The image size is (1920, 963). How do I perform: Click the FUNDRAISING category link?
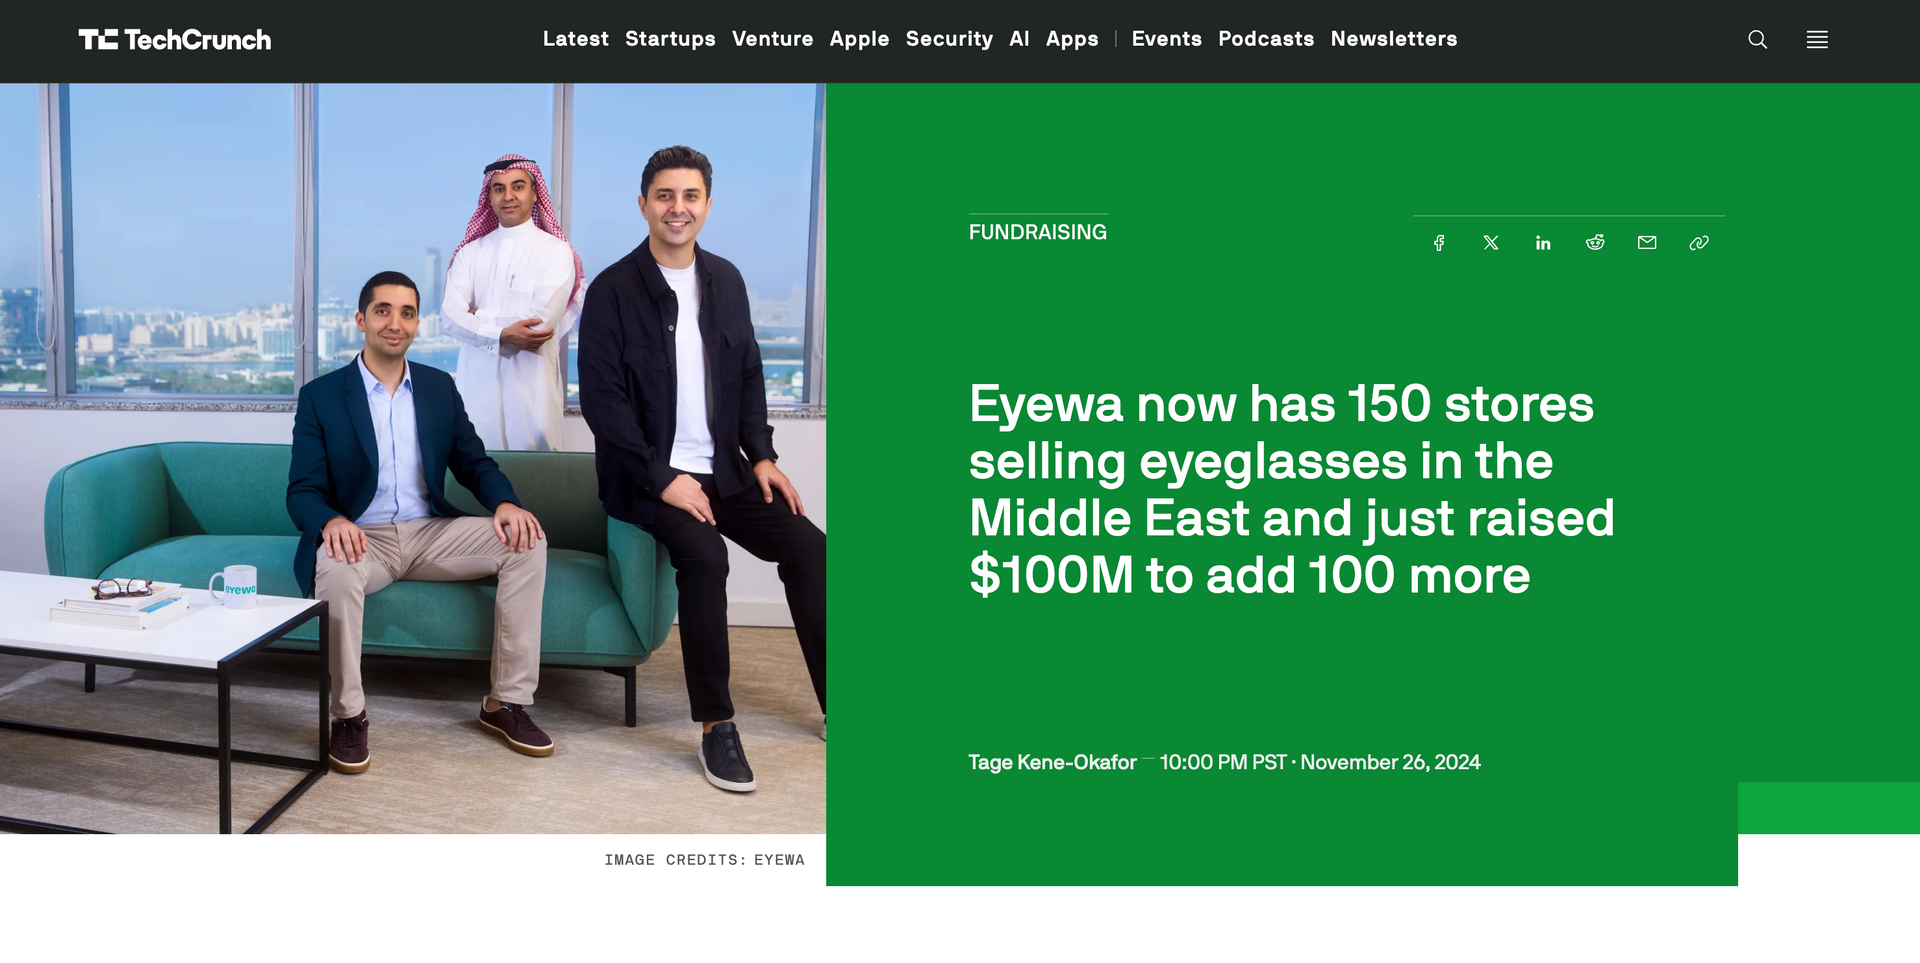point(1038,232)
